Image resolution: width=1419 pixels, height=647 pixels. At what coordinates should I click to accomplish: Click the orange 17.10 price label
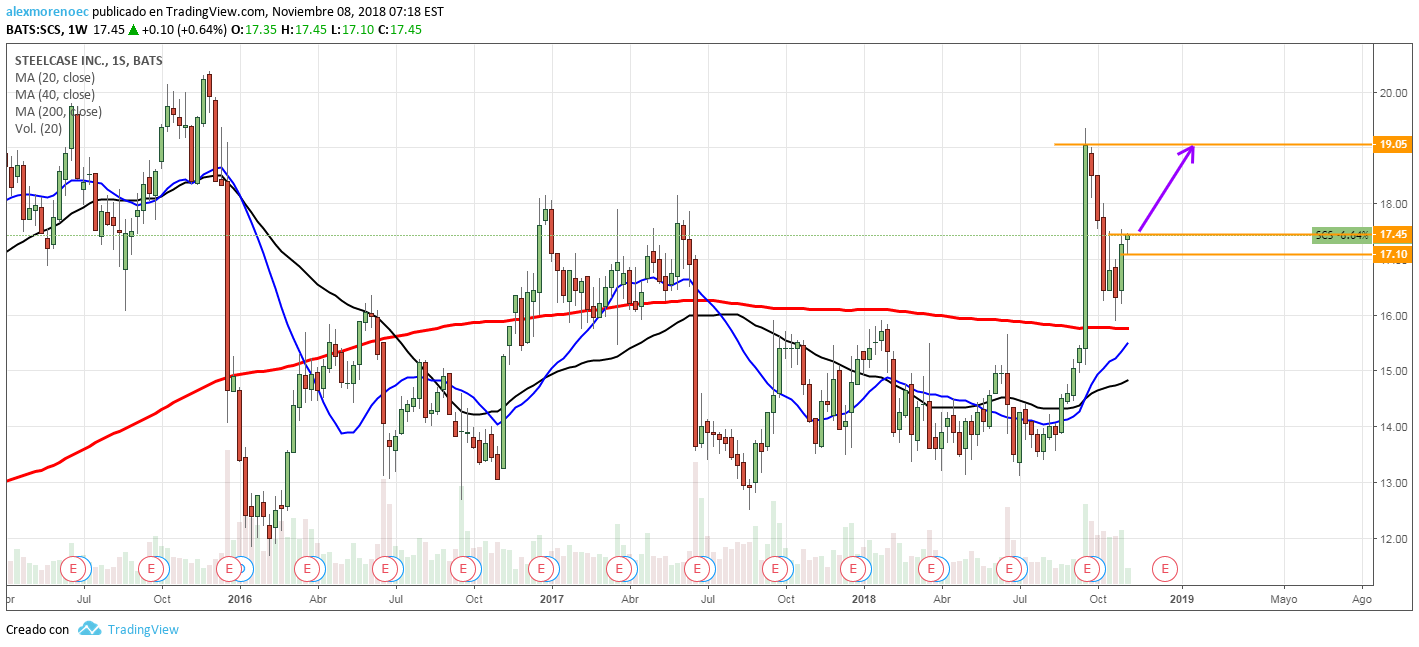[x=1393, y=255]
